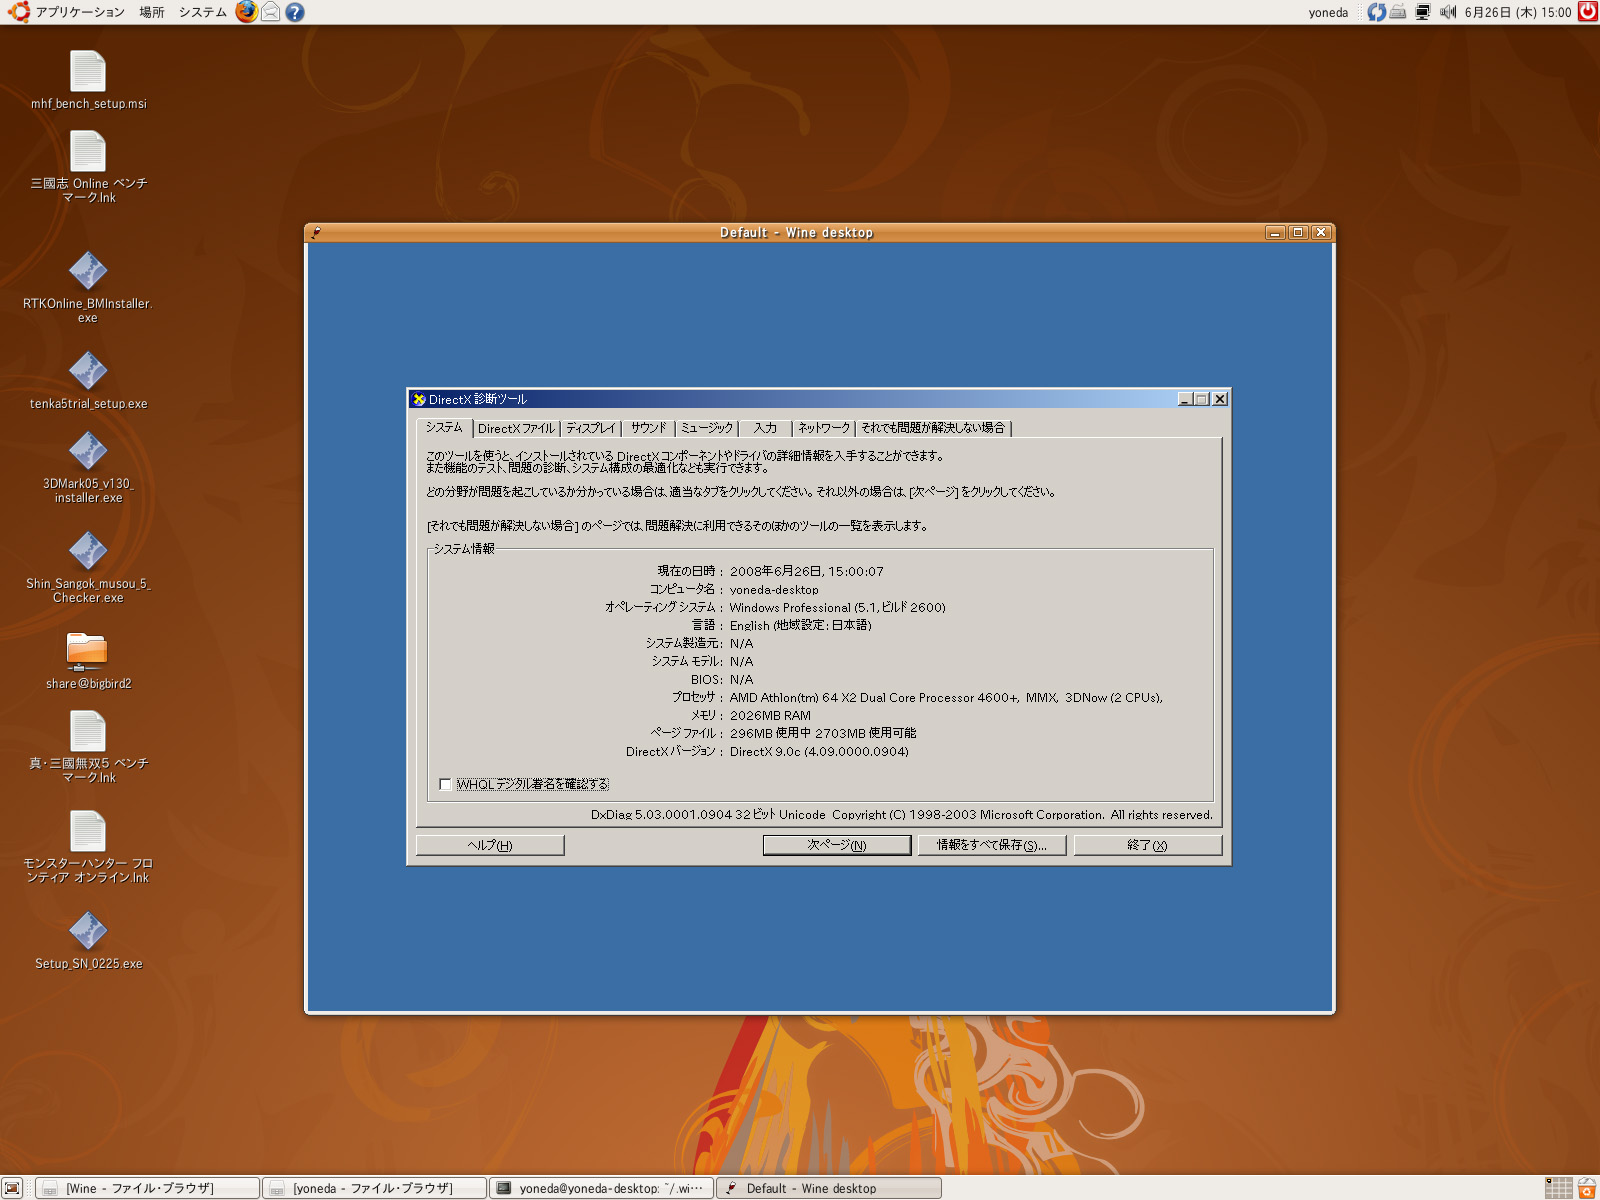Open the アプリケーション menu
Viewport: 1600px width, 1200px height.
point(80,12)
